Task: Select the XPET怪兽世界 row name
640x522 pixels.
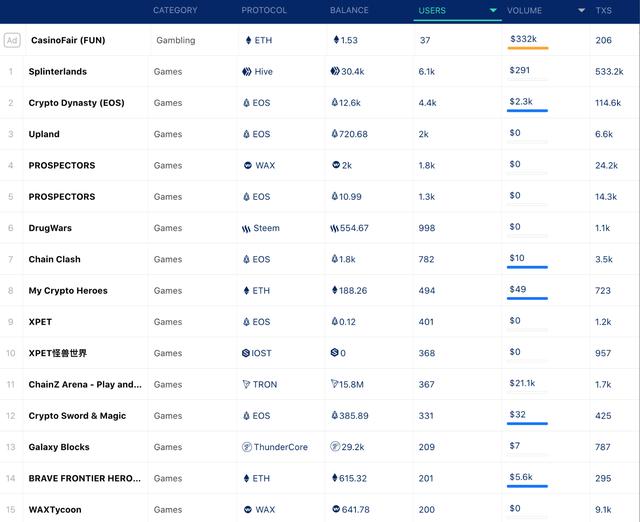Action: (x=58, y=353)
